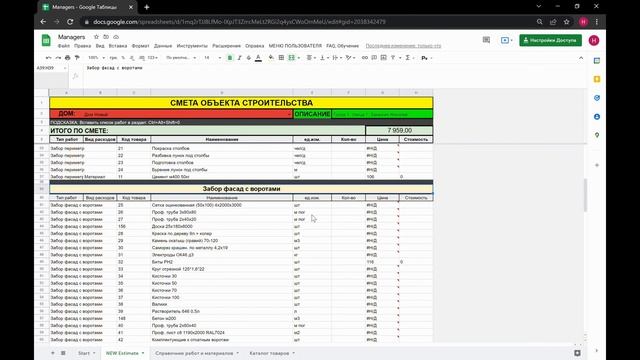Open the Google account avatar

coord(594,40)
